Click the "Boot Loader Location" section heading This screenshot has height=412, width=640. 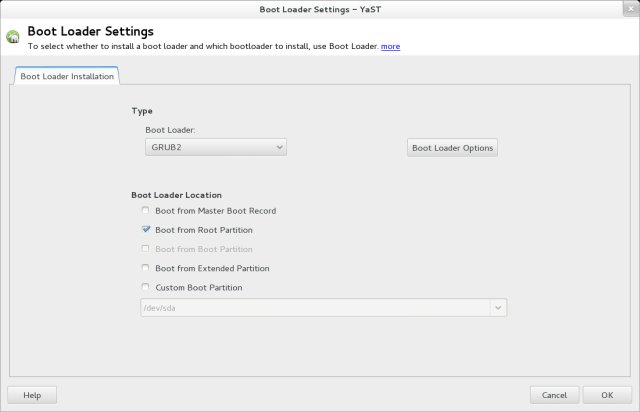[x=176, y=194]
